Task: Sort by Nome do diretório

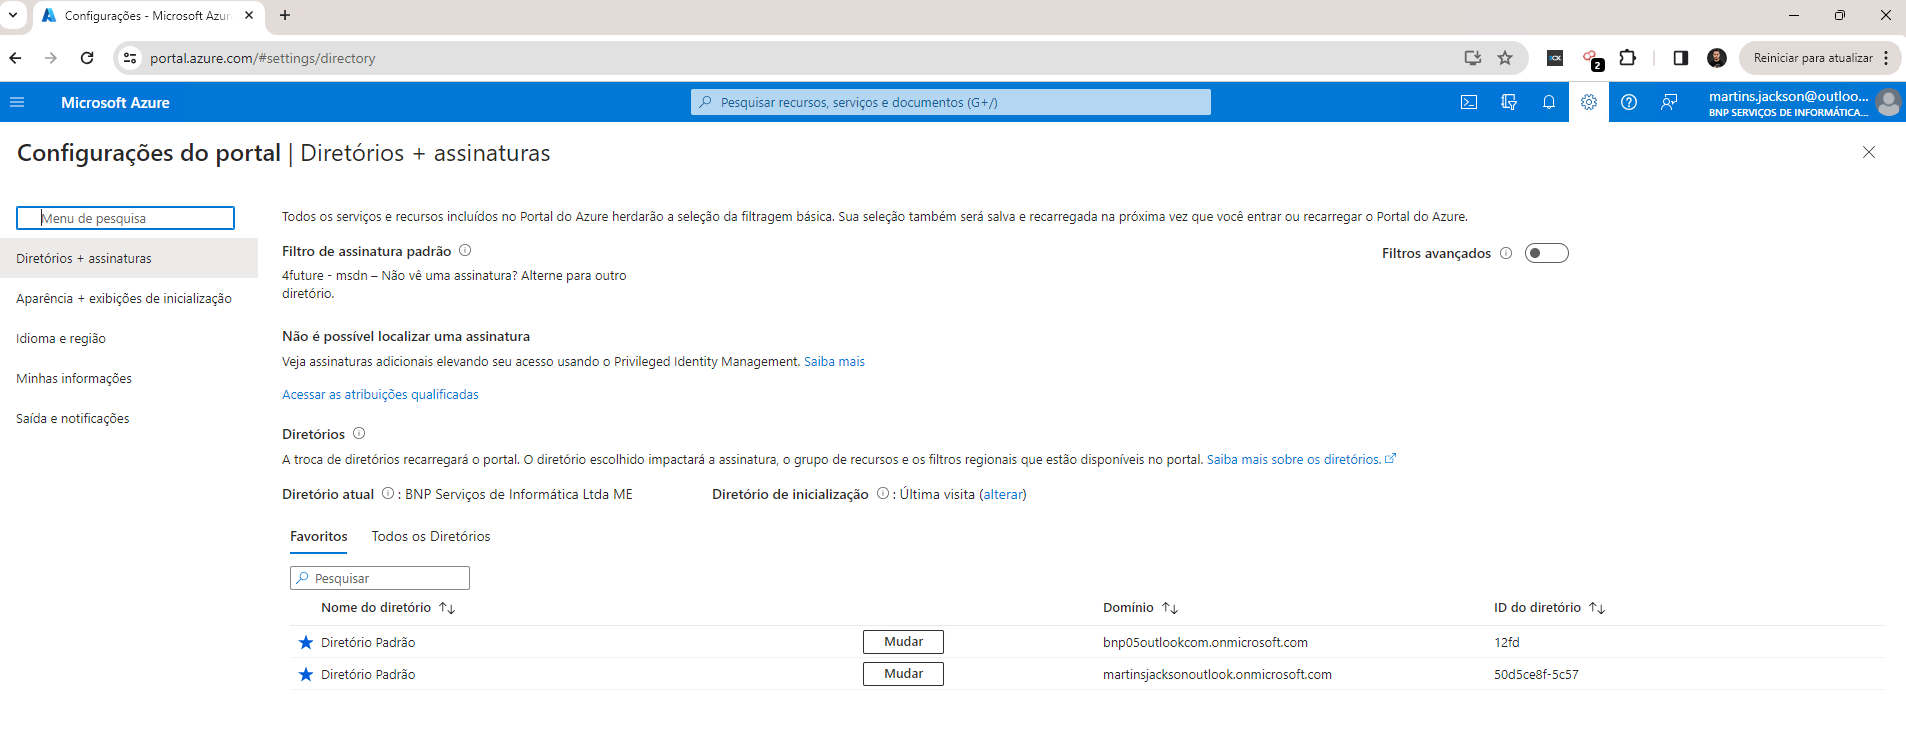Action: [388, 608]
